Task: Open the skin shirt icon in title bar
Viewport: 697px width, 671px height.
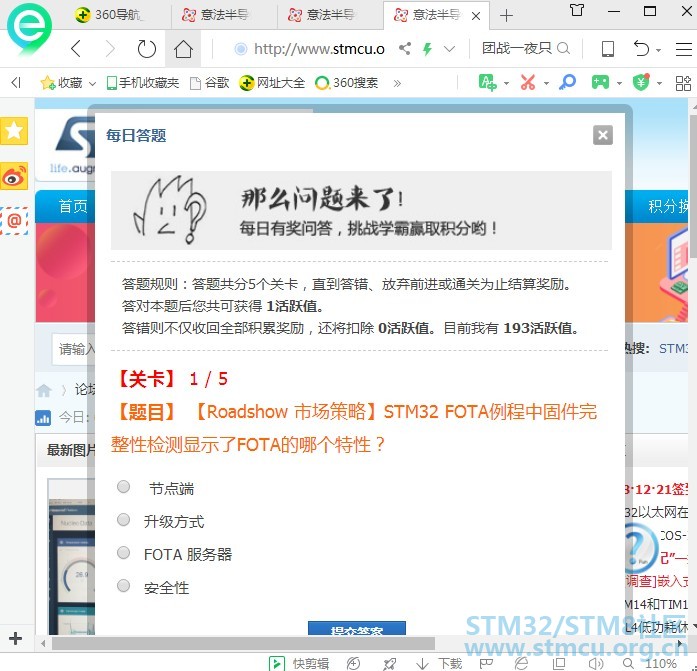Action: tap(577, 10)
